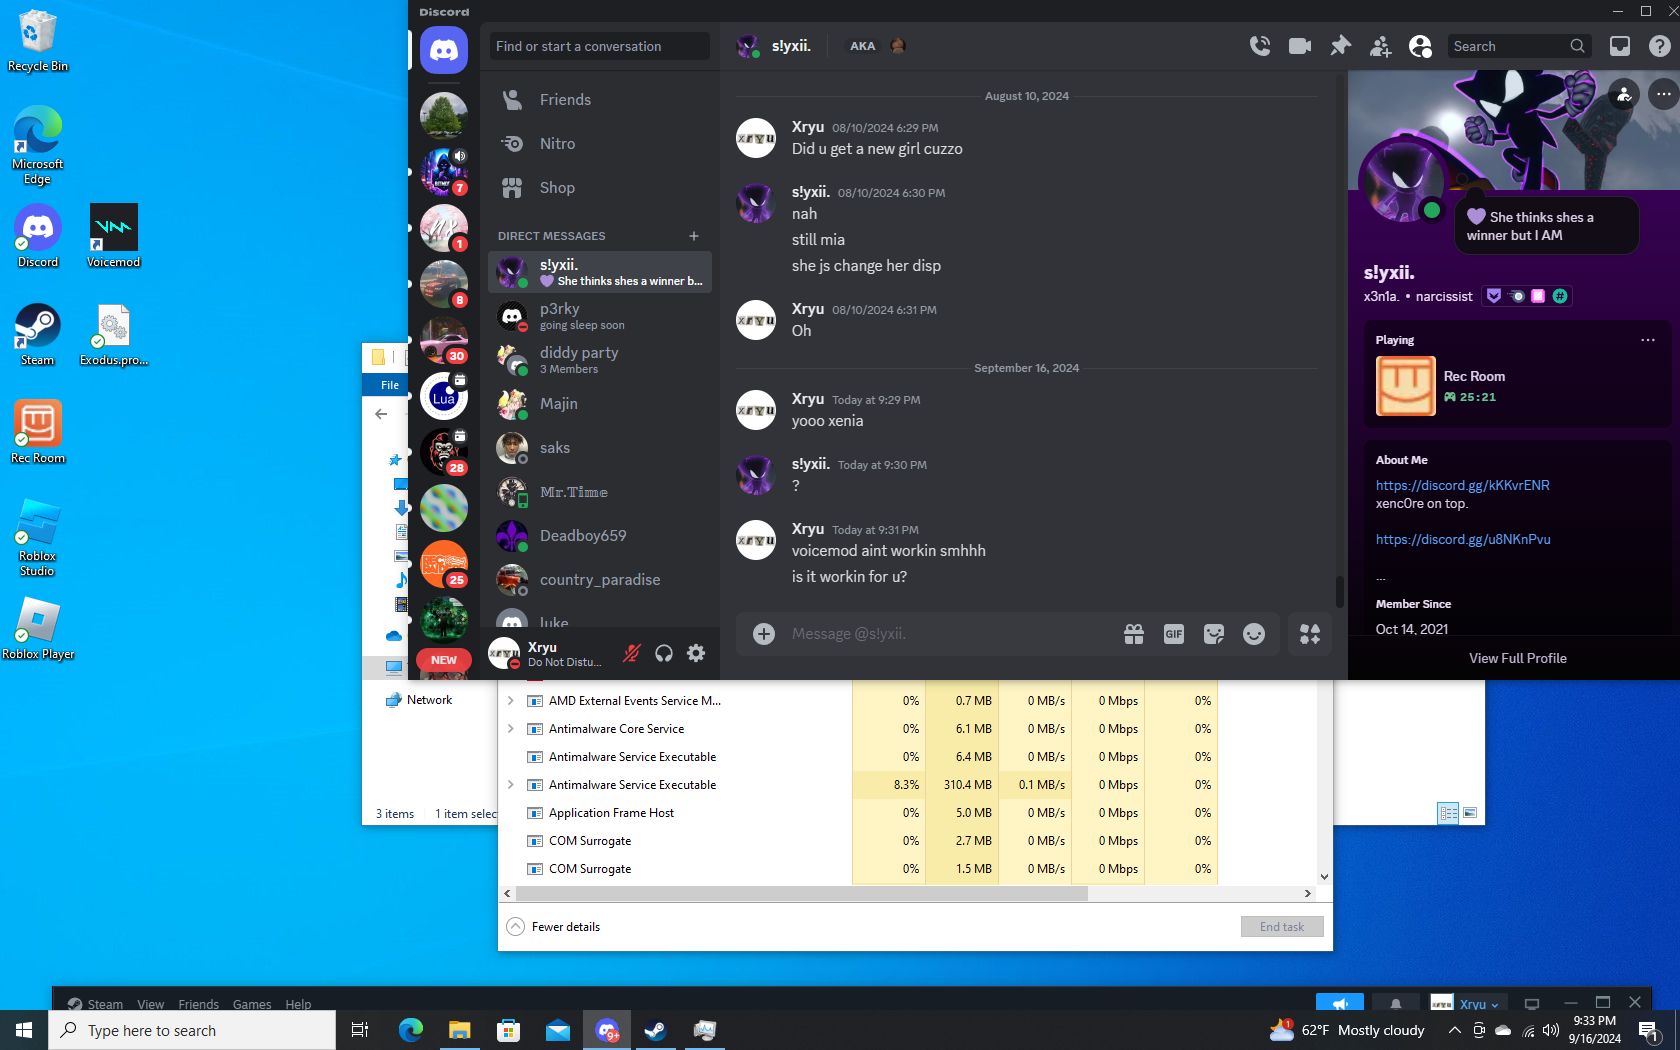The image size is (1680, 1050).
Task: Select the Lua server icon
Action: (444, 397)
